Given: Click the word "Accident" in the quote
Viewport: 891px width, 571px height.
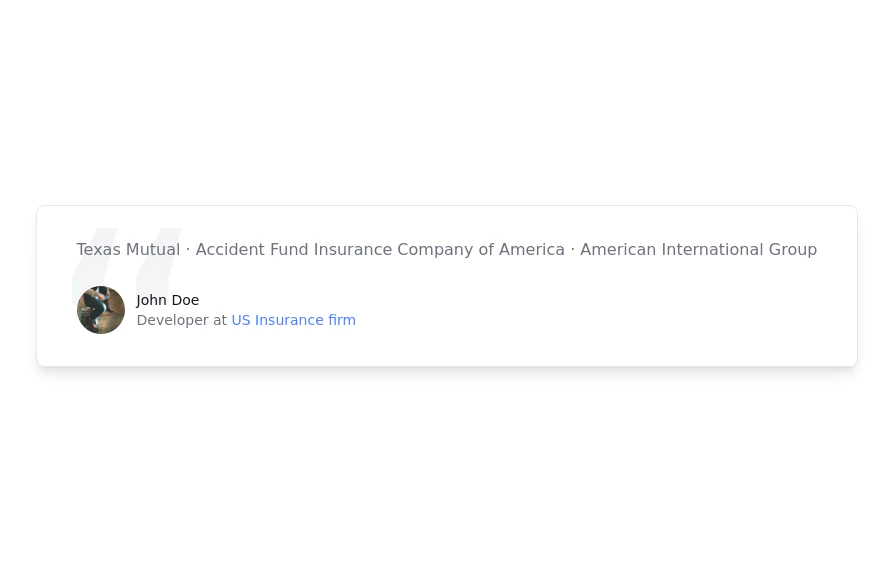Looking at the screenshot, I should (x=230, y=249).
